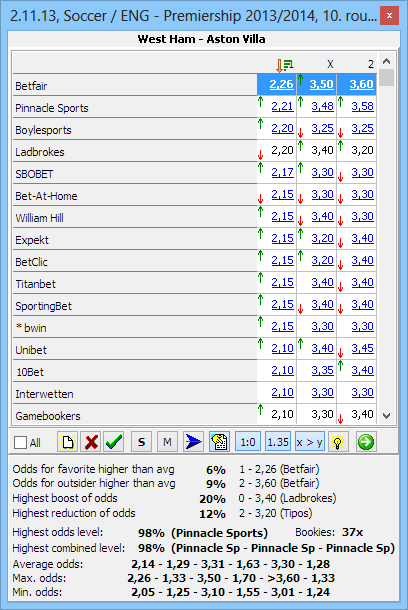Close the odds comparison window
Image resolution: width=408 pixels, height=610 pixels.
(x=389, y=16)
